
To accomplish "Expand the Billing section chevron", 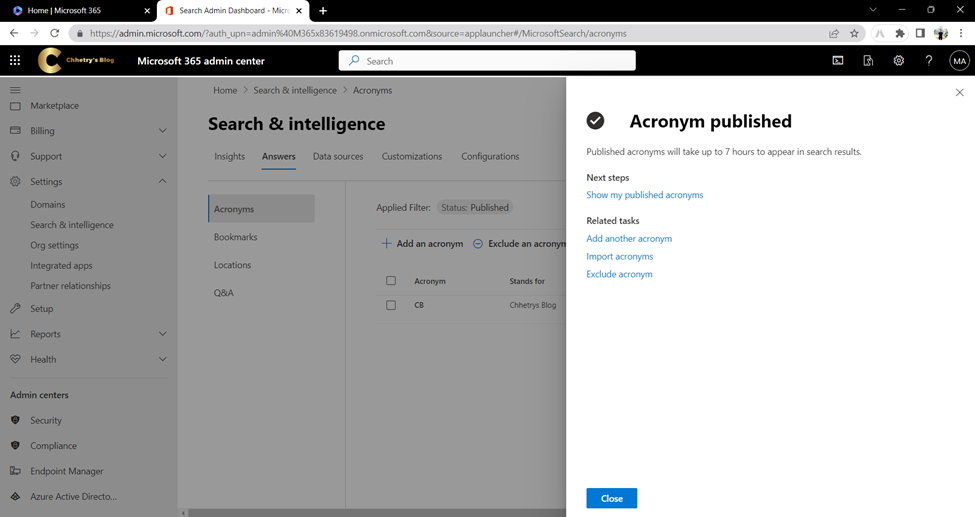I will point(162,131).
